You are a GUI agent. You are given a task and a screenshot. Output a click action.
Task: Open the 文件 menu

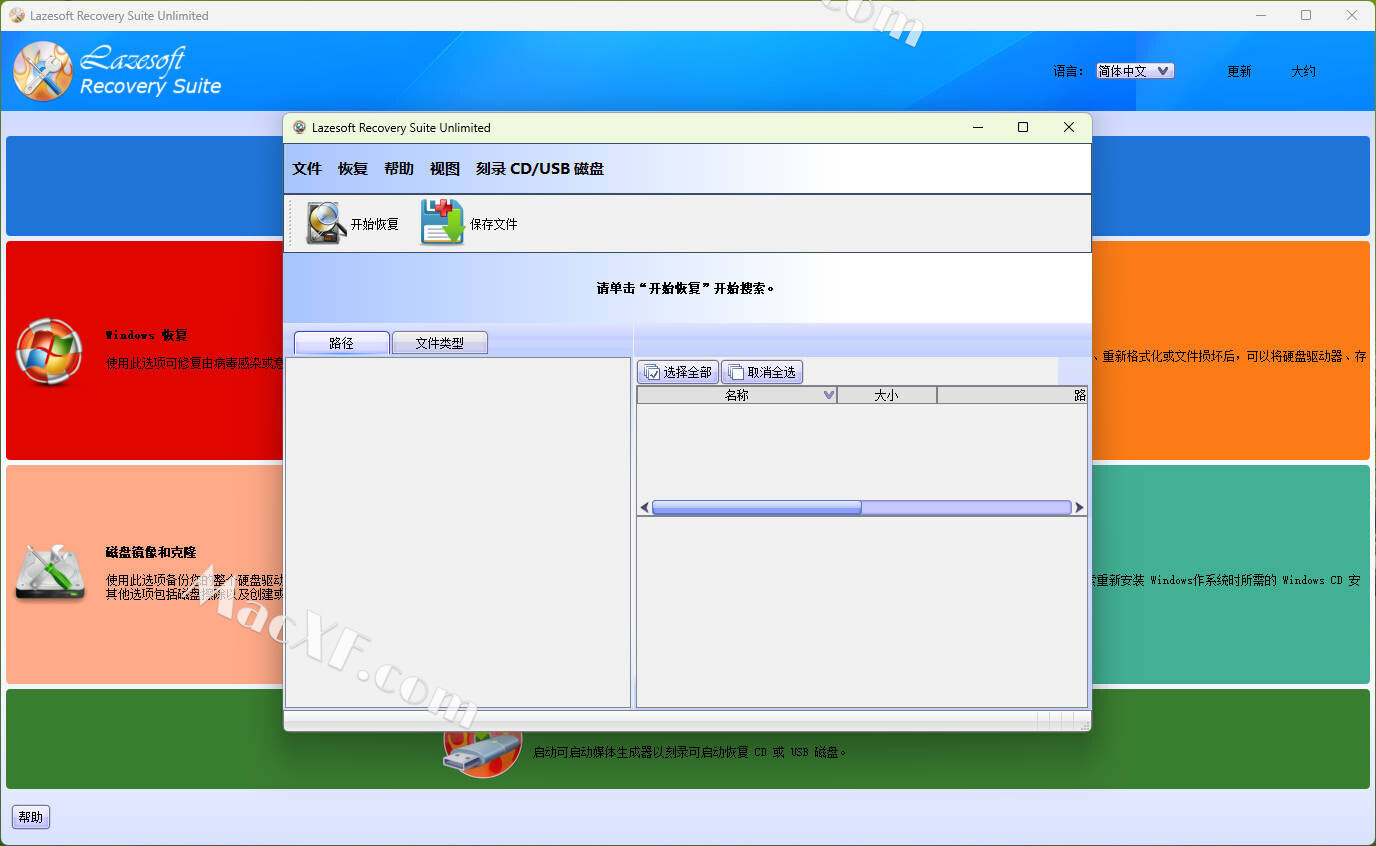(x=307, y=169)
